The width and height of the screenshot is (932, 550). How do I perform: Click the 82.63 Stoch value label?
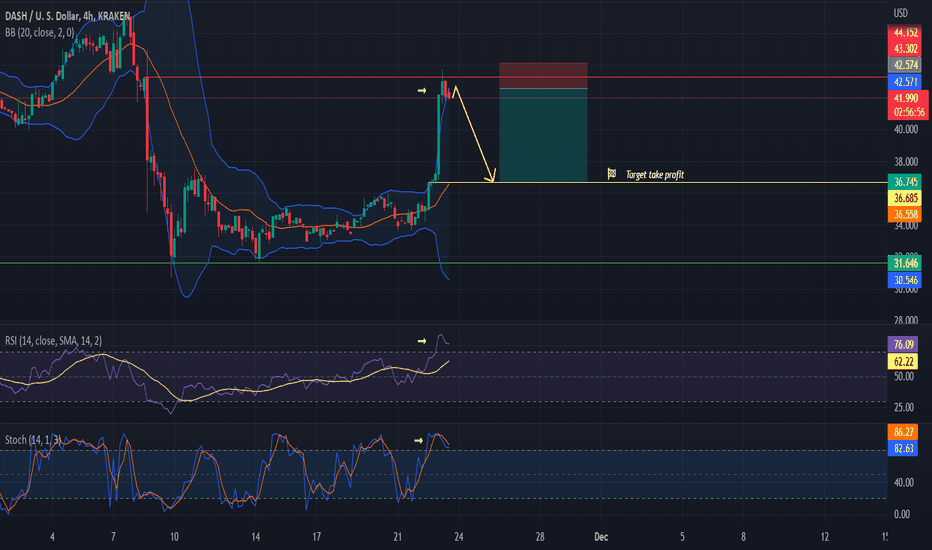[x=903, y=448]
